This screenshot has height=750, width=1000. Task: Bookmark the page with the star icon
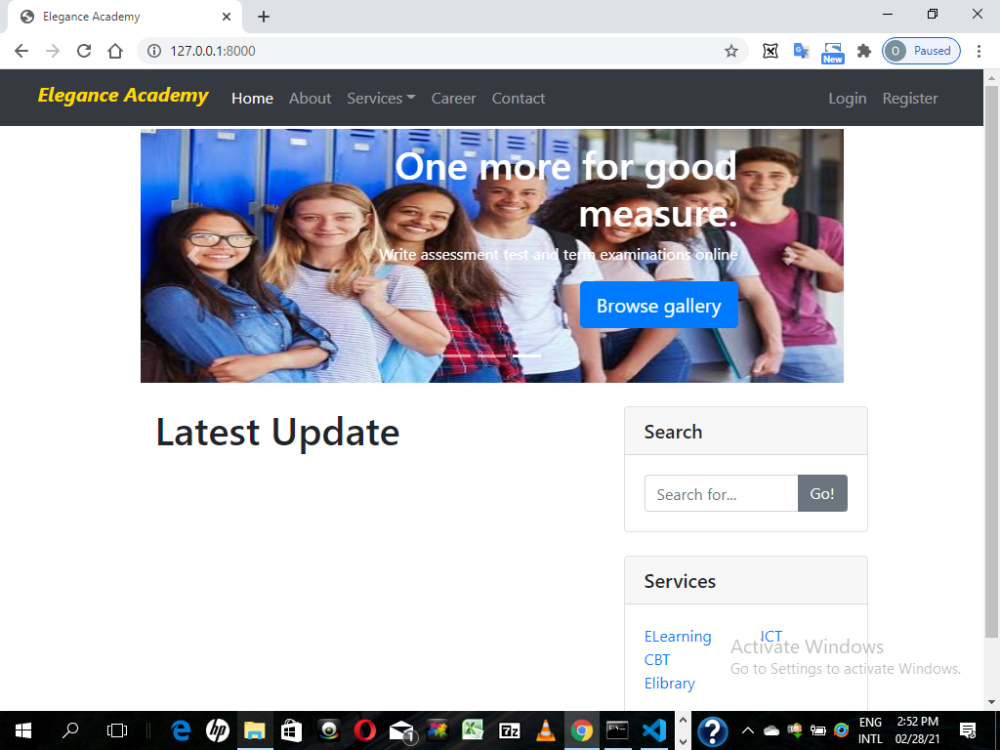pyautogui.click(x=732, y=50)
